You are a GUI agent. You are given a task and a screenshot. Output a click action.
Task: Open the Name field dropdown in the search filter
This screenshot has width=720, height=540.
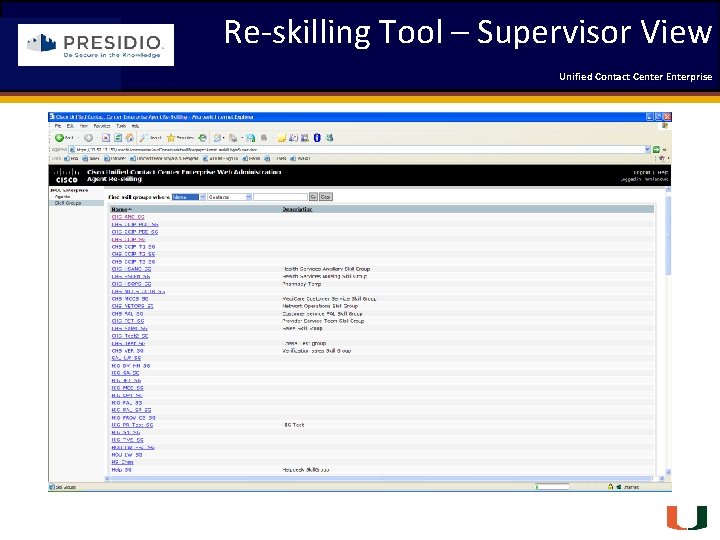pos(188,197)
